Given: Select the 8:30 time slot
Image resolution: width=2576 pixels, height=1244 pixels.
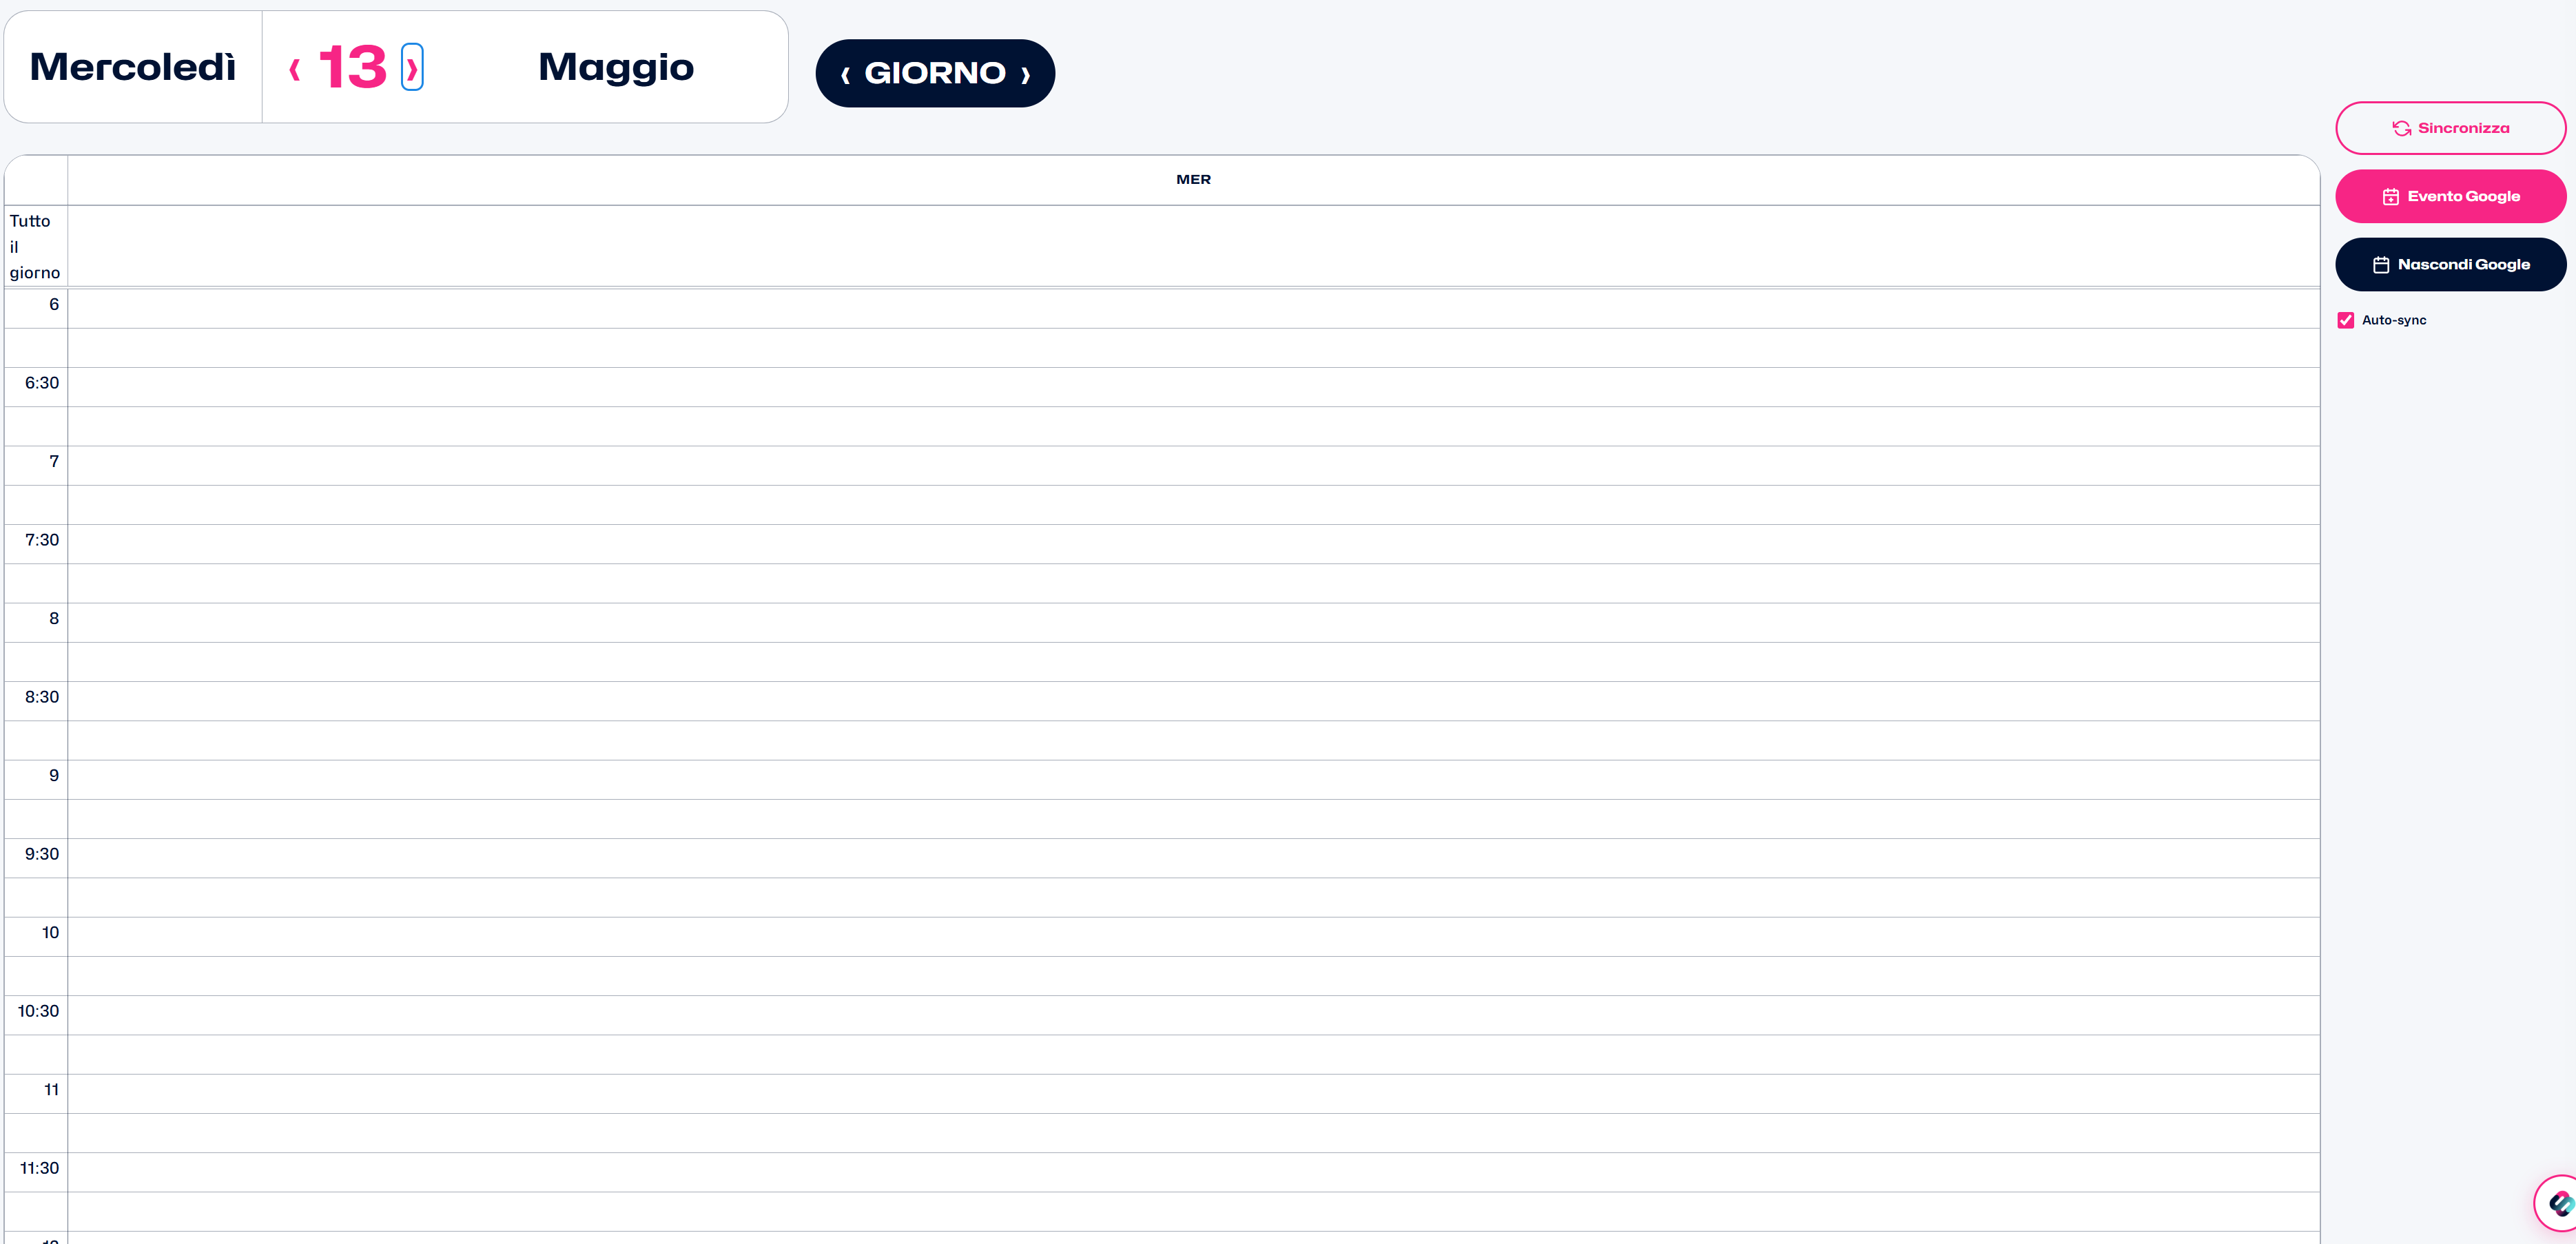Looking at the screenshot, I should 1193,701.
